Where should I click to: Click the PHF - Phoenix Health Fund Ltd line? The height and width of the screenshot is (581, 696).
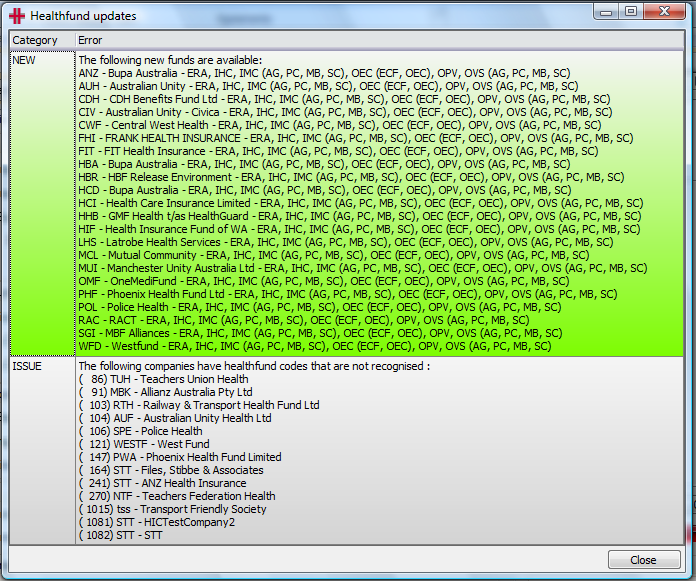[348, 294]
